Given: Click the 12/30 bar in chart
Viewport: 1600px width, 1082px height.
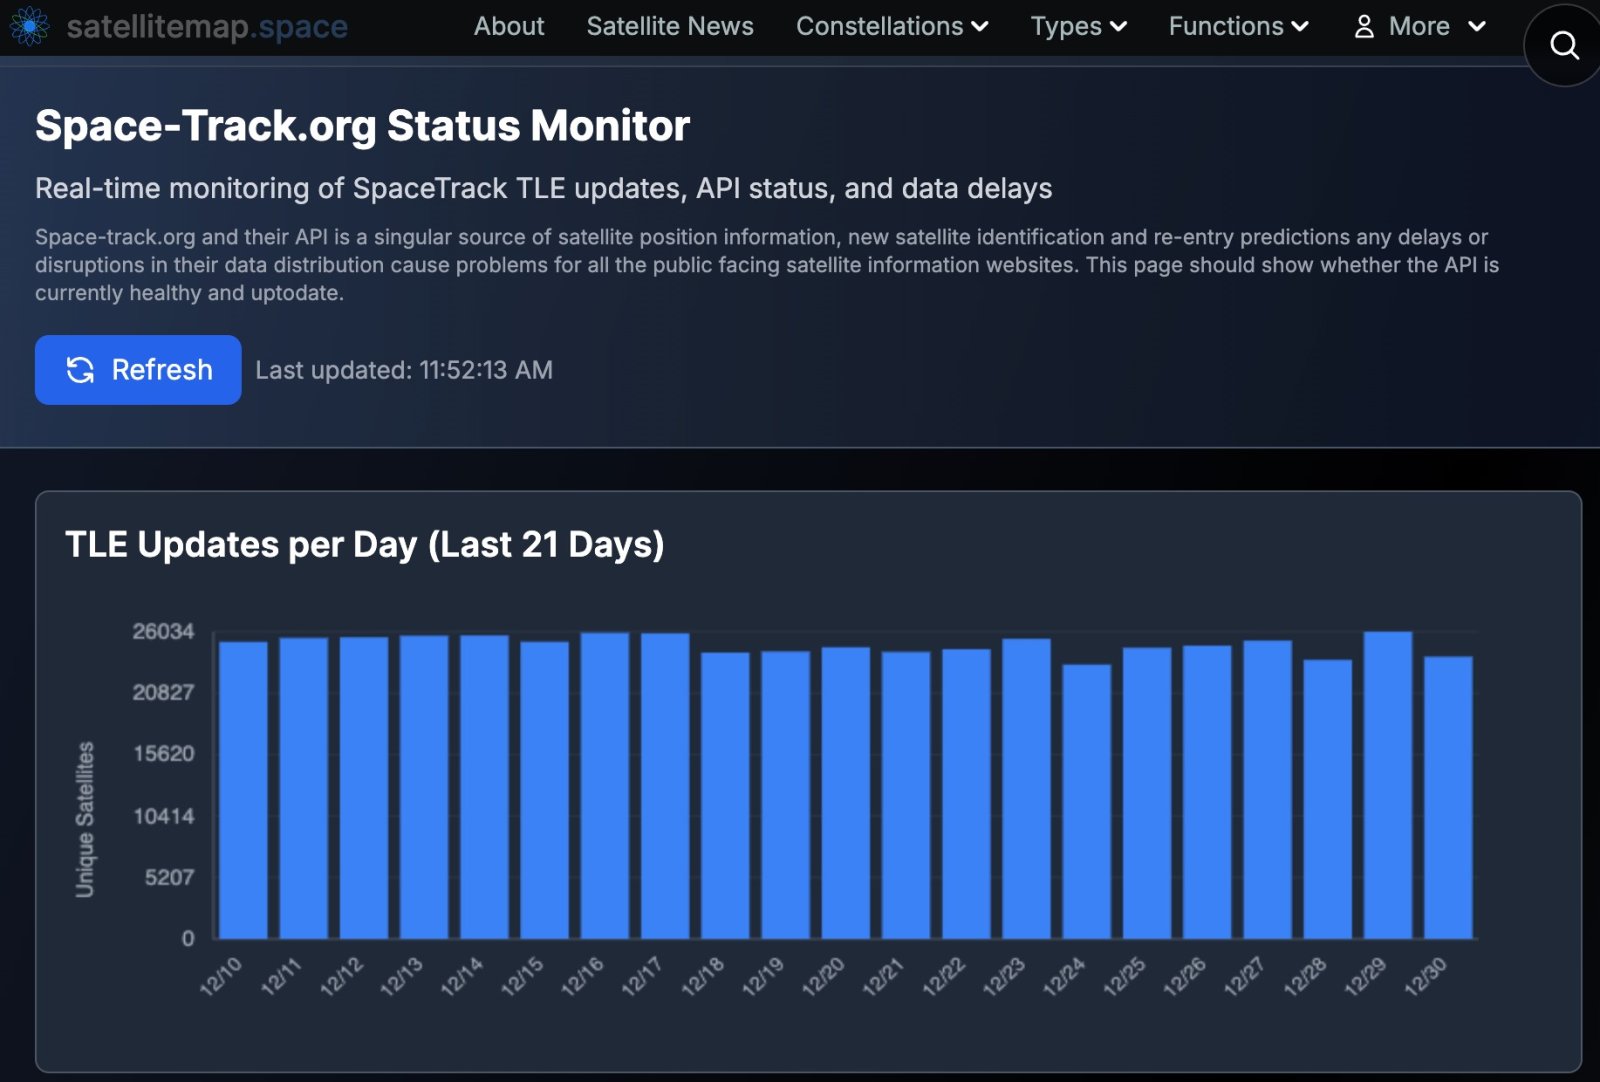Looking at the screenshot, I should pyautogui.click(x=1448, y=797).
